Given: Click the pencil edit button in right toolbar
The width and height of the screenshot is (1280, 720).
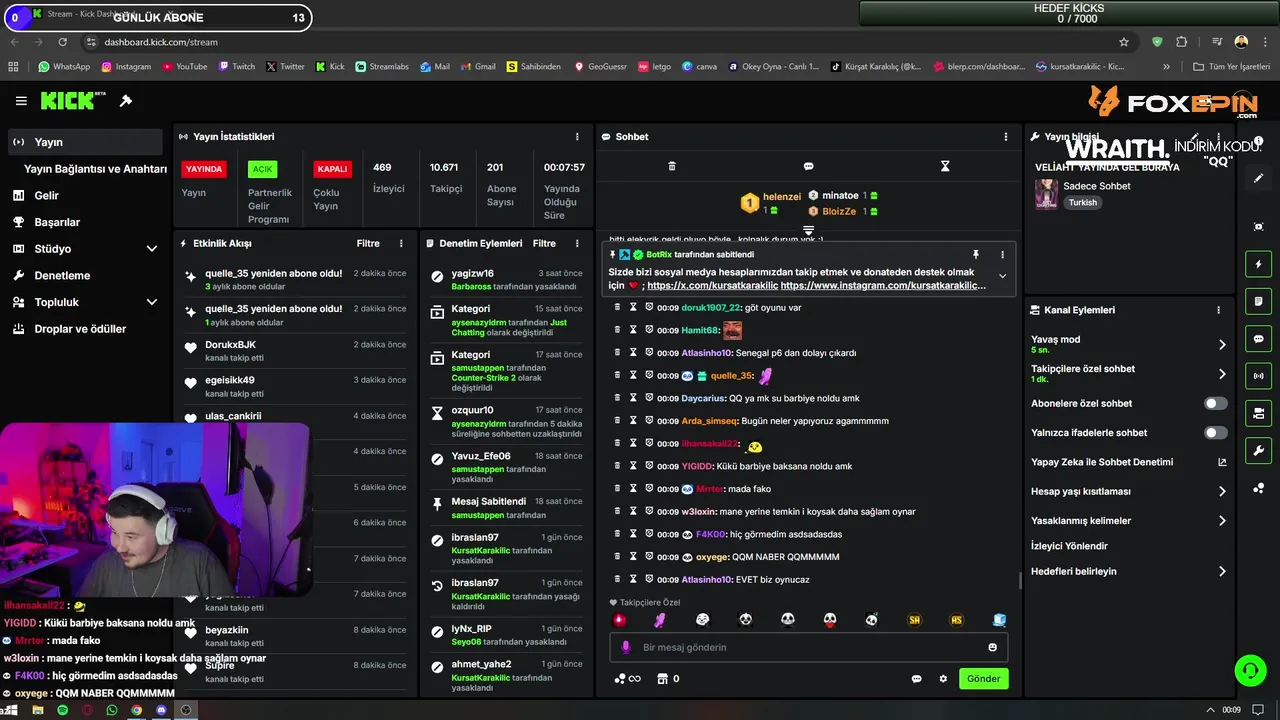Looking at the screenshot, I should click(x=1259, y=178).
